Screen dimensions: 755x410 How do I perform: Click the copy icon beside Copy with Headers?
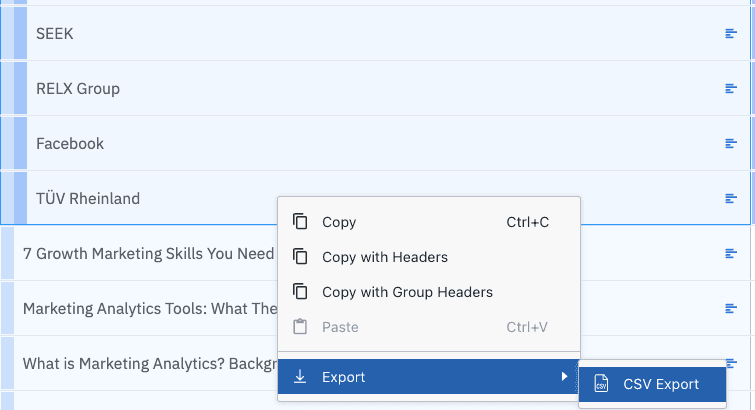[x=300, y=257]
